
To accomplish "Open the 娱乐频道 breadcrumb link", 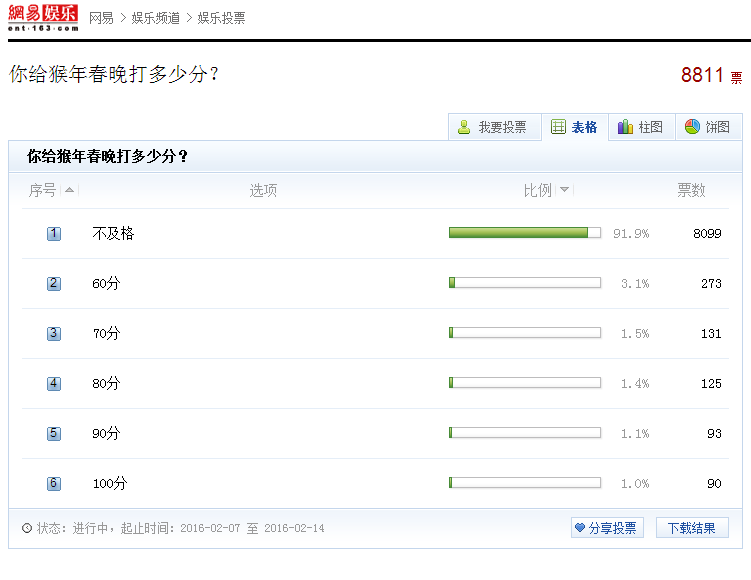I will tap(156, 18).
